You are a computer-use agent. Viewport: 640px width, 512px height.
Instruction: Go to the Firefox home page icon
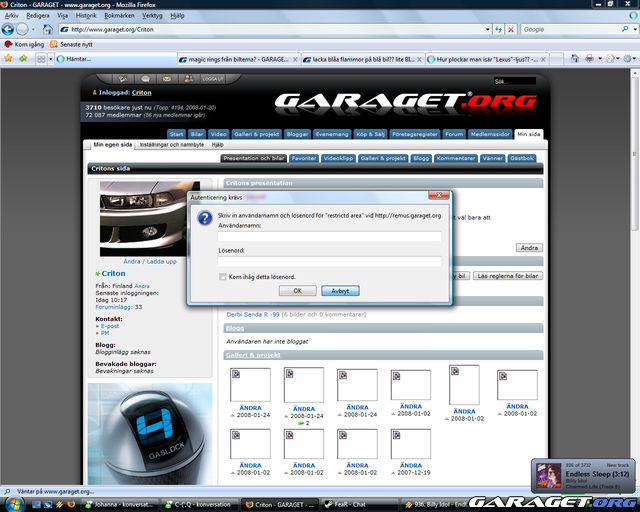[x=48, y=29]
